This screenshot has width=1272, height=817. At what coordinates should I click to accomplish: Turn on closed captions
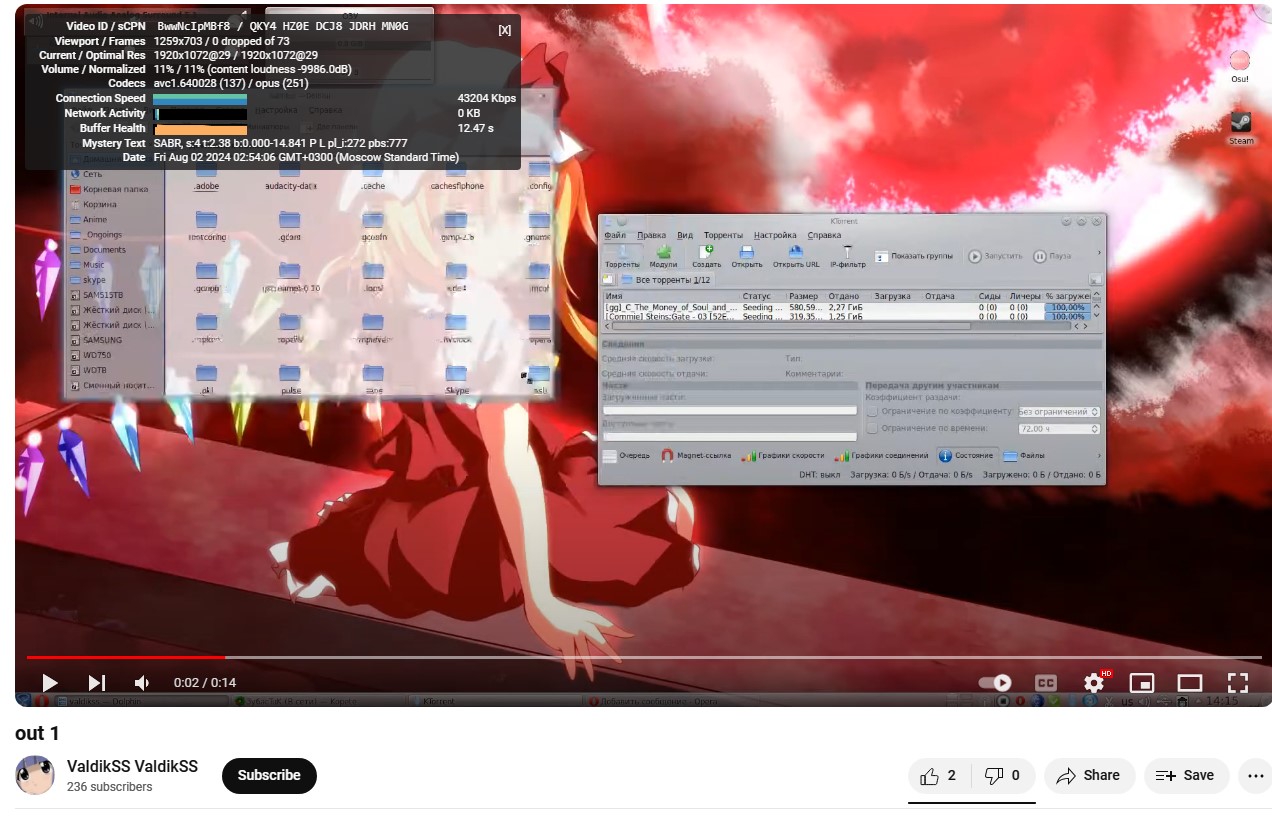point(1045,683)
